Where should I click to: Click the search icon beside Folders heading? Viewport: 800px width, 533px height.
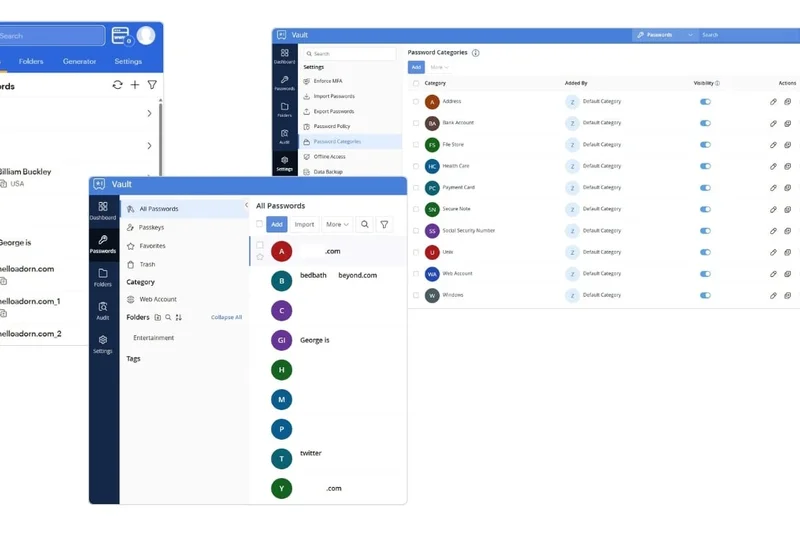pos(168,317)
